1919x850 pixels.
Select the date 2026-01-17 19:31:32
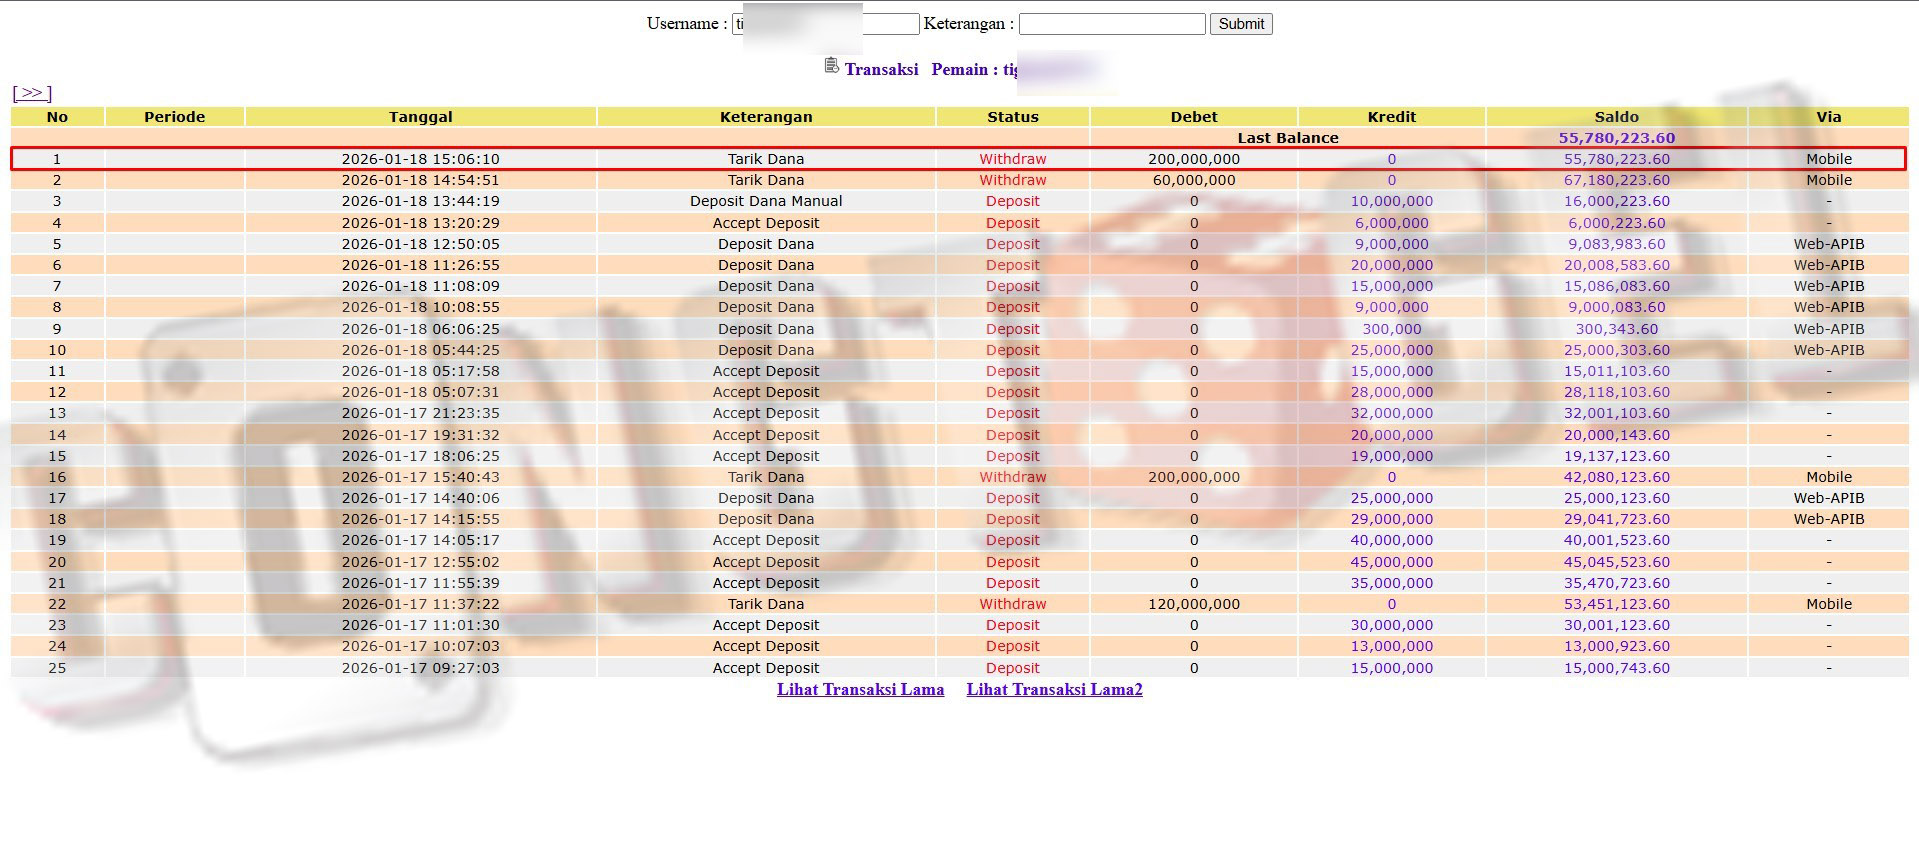click(420, 435)
